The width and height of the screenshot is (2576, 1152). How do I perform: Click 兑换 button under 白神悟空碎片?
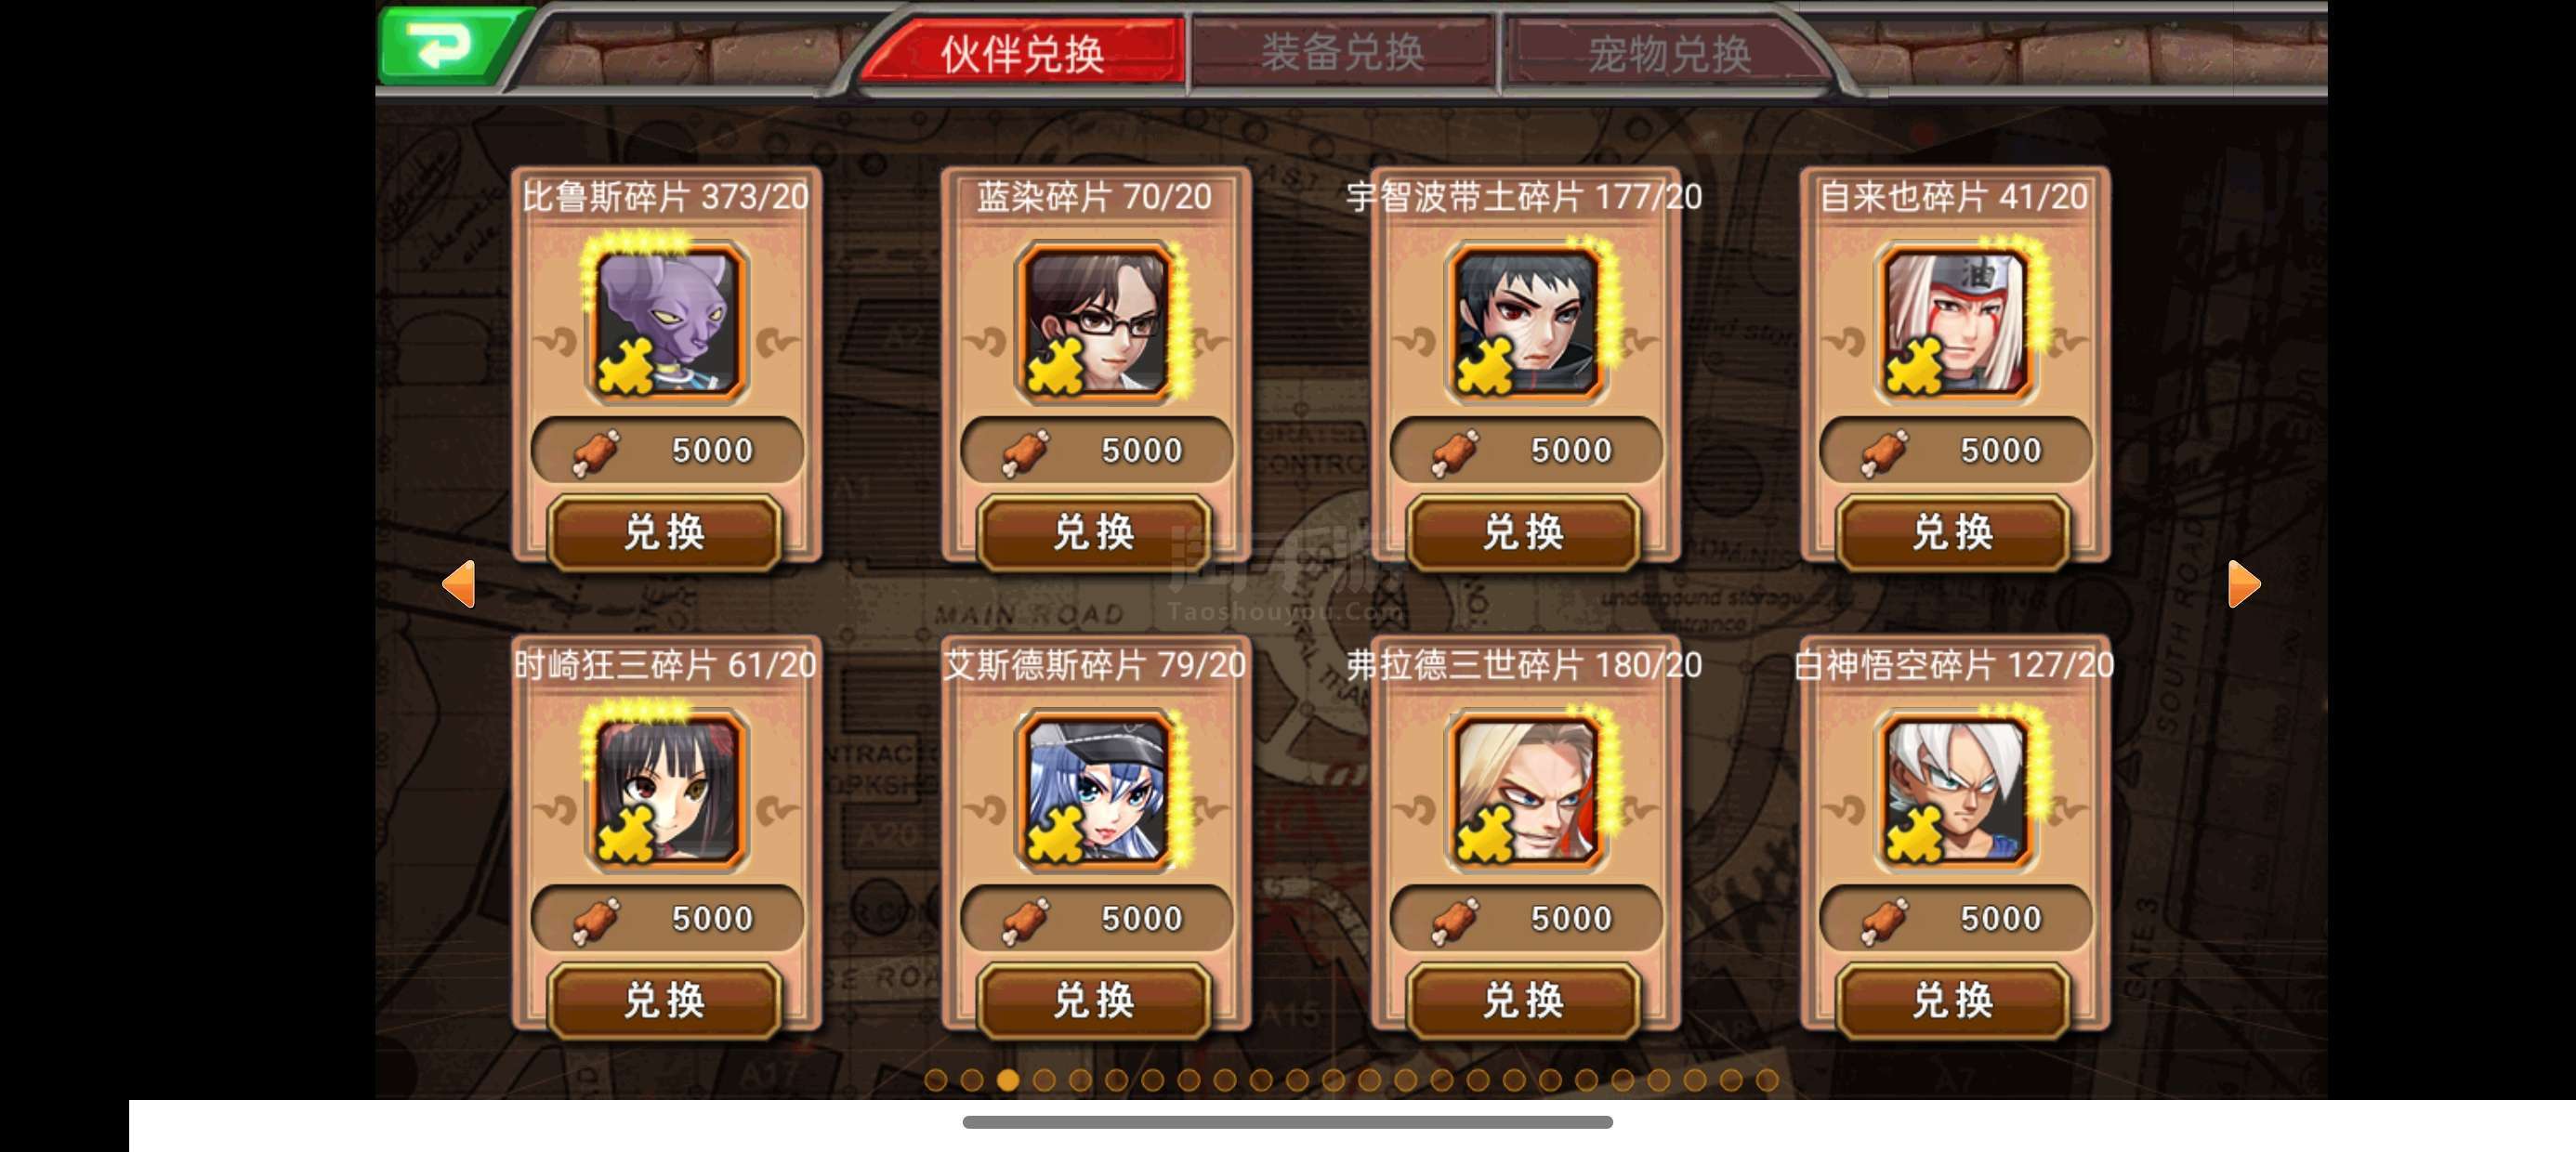point(1953,1001)
